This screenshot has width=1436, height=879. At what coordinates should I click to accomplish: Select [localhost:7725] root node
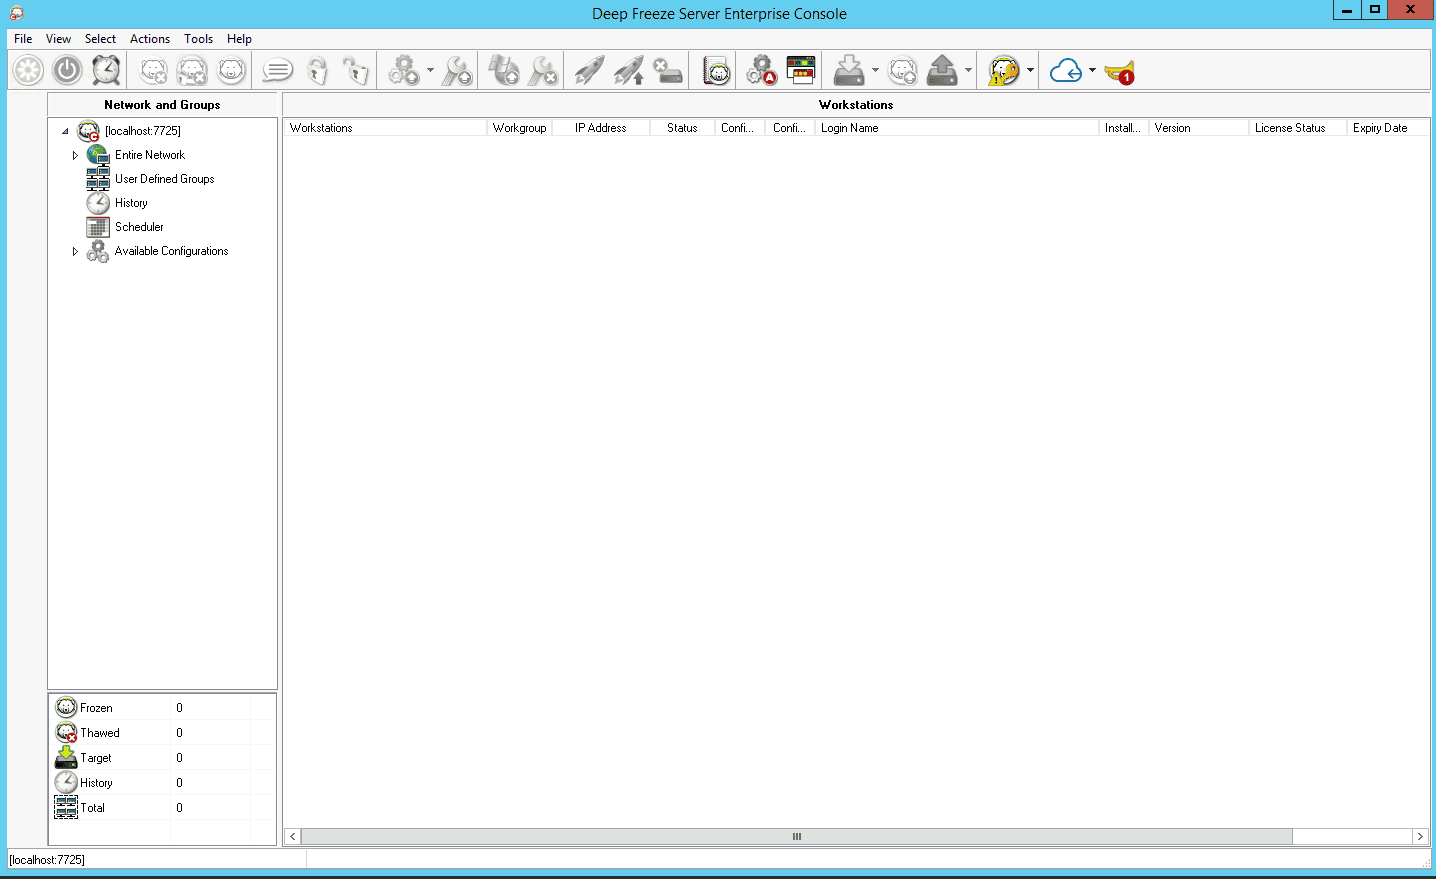pyautogui.click(x=143, y=131)
